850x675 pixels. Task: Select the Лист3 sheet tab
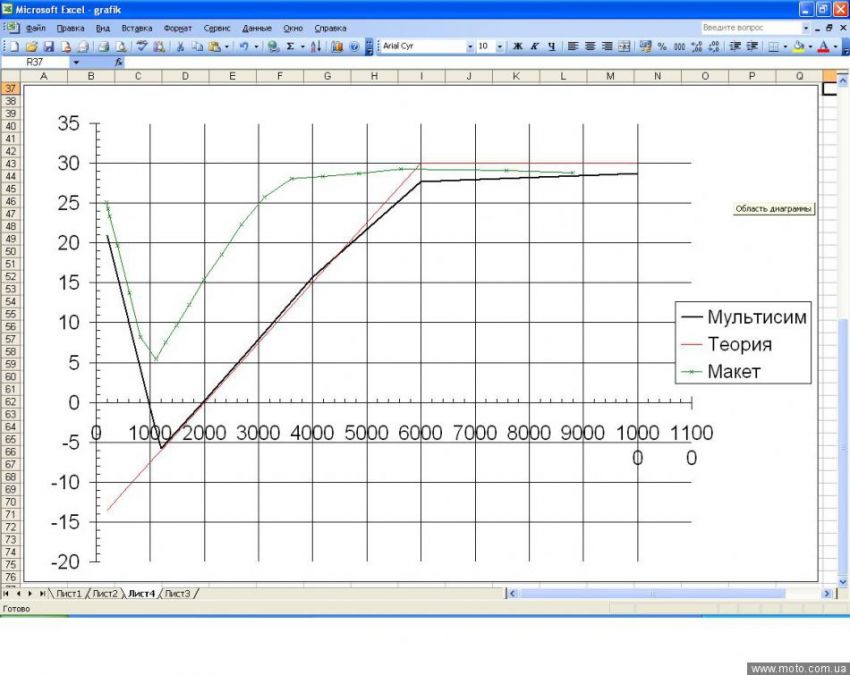click(177, 593)
